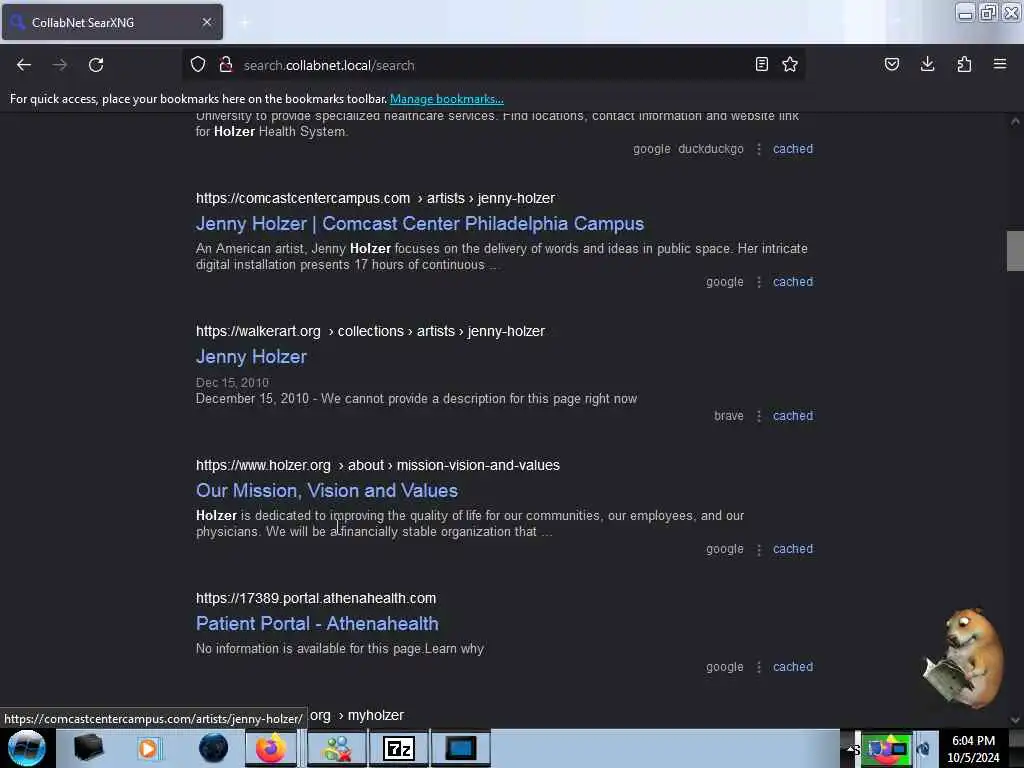Open cached link for Holzer Health System result

coord(793,149)
